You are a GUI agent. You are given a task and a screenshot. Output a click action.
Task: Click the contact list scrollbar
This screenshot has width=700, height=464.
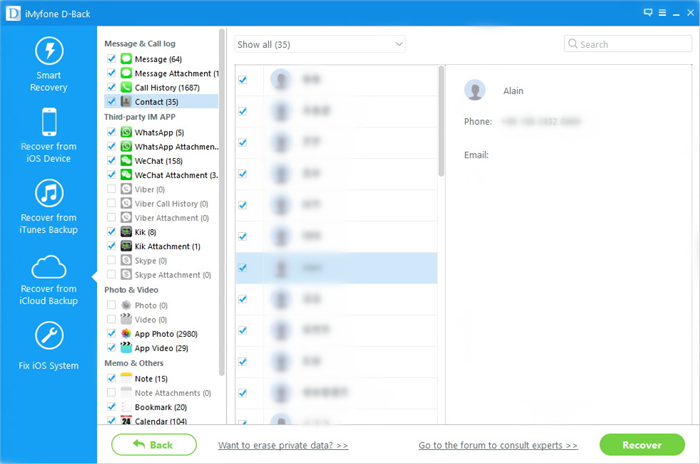tap(441, 121)
